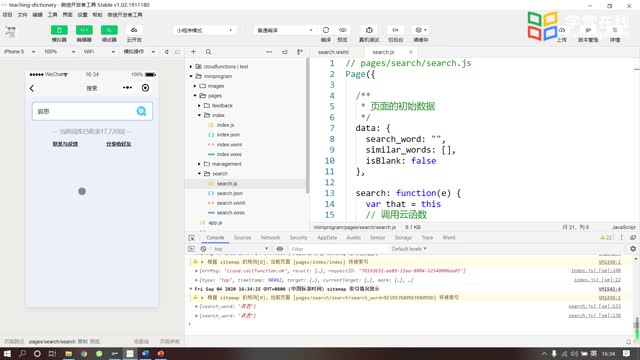Open the Details icon
This screenshot has width=640, height=360.
click(x=615, y=30)
